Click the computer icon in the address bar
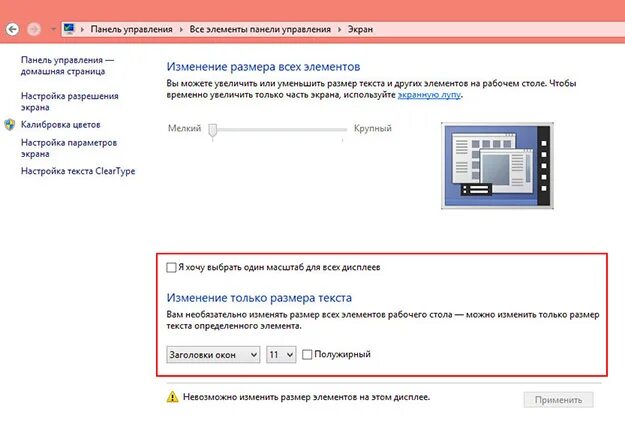This screenshot has height=424, width=625. point(69,29)
